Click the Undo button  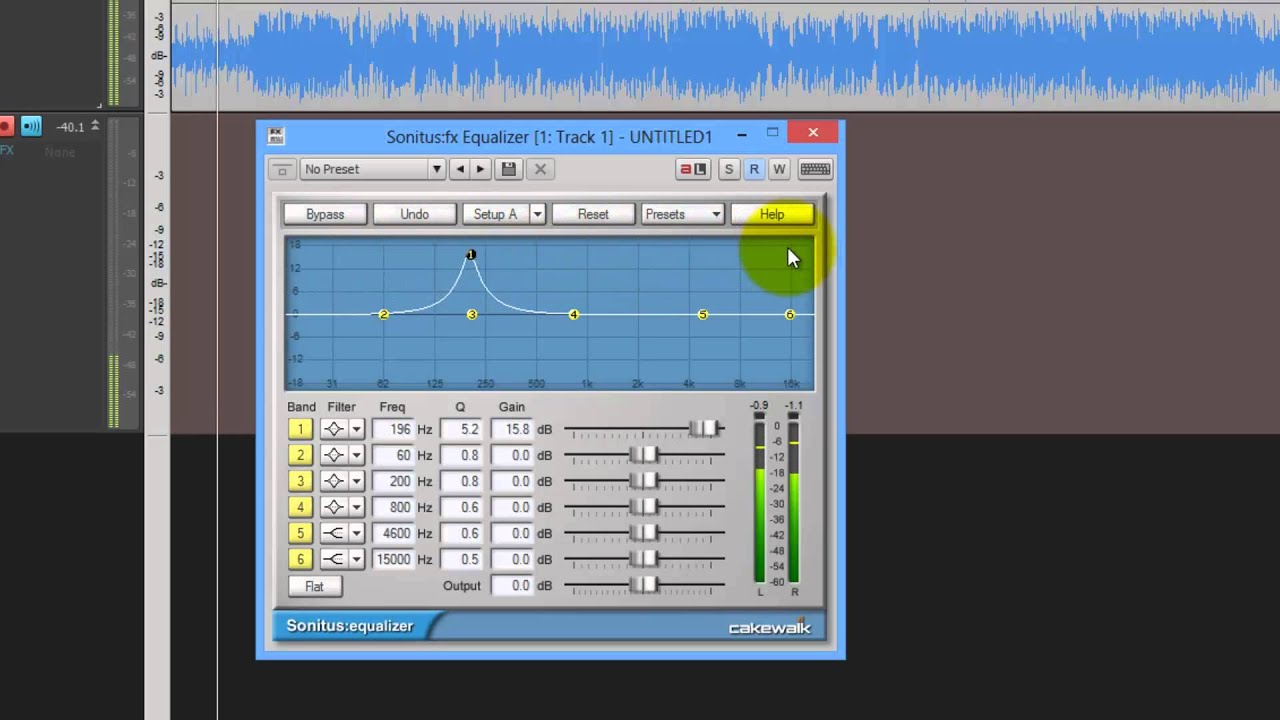click(x=414, y=214)
